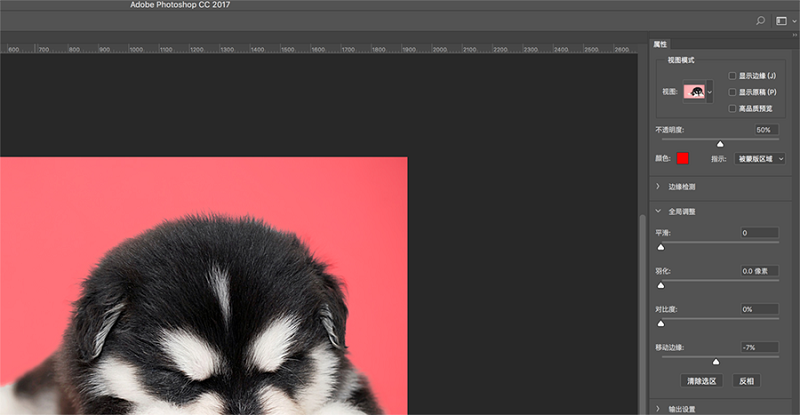This screenshot has height=415, width=800.
Task: Click the 反相 button
Action: [746, 381]
